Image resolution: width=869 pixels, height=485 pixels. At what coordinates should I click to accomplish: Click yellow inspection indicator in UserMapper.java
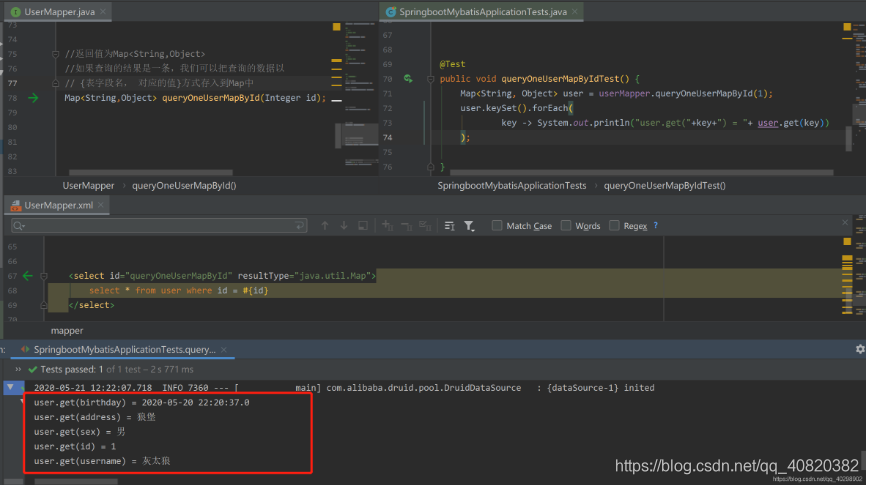tap(336, 27)
